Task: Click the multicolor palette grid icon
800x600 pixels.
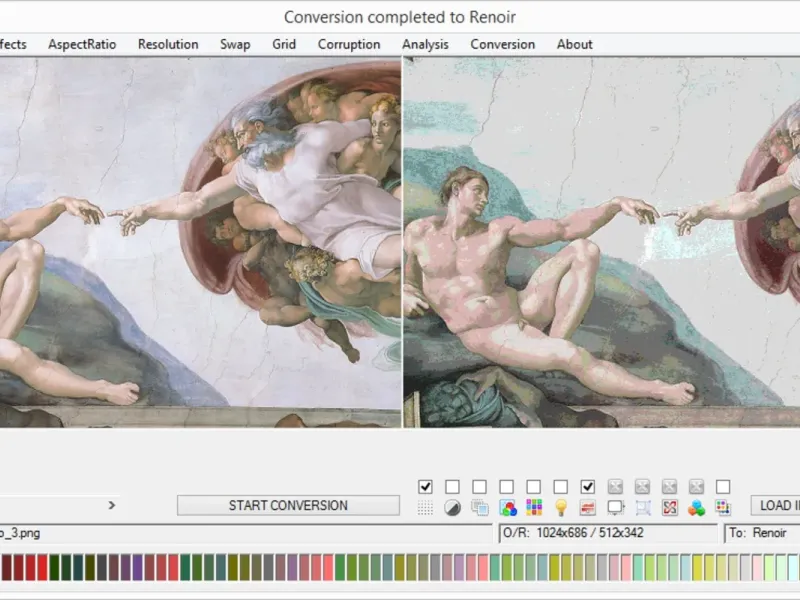Action: tap(534, 508)
